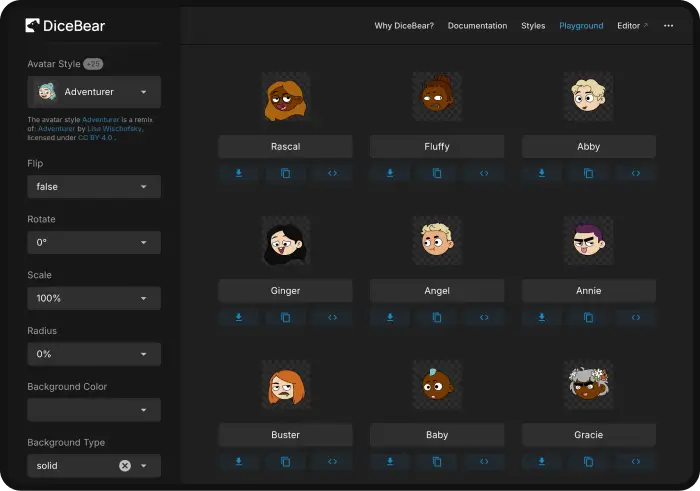This screenshot has height=491, width=700.
Task: Copy the Ginger avatar
Action: point(285,317)
